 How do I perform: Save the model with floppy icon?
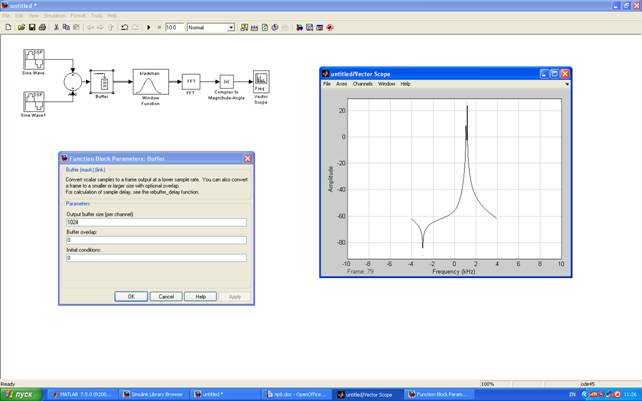32,27
